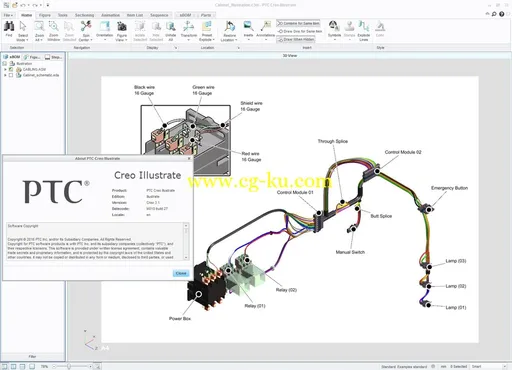Expand the CABLING.ASM tree node

pyautogui.click(x=5, y=69)
